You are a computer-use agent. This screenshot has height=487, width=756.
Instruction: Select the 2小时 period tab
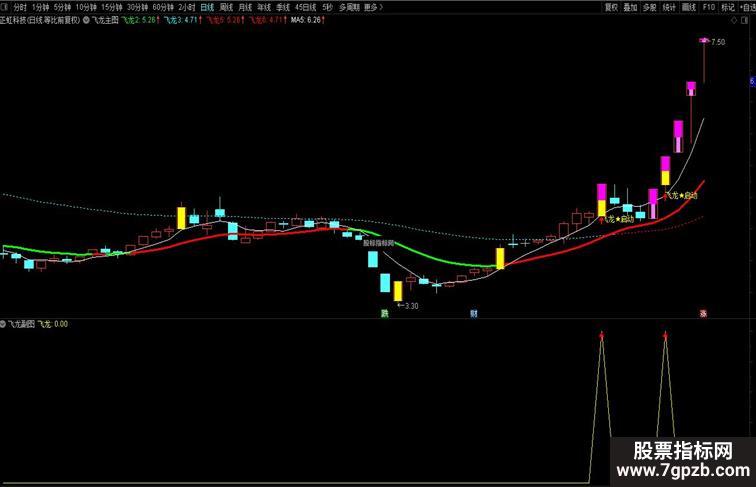click(187, 7)
